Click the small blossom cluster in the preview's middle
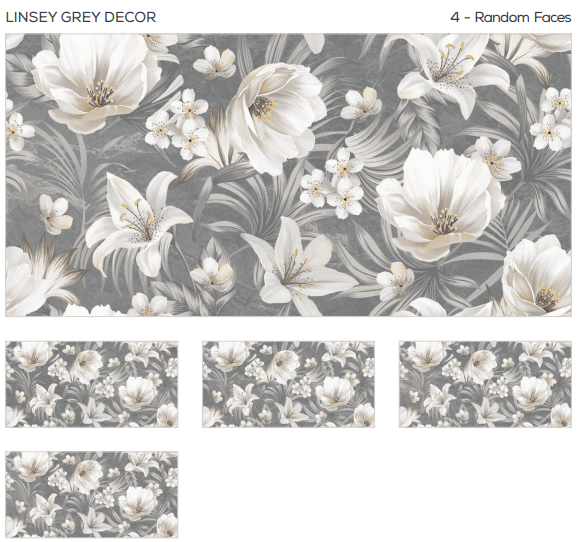Image resolution: width=581 pixels, height=542 pixels. pos(332,183)
